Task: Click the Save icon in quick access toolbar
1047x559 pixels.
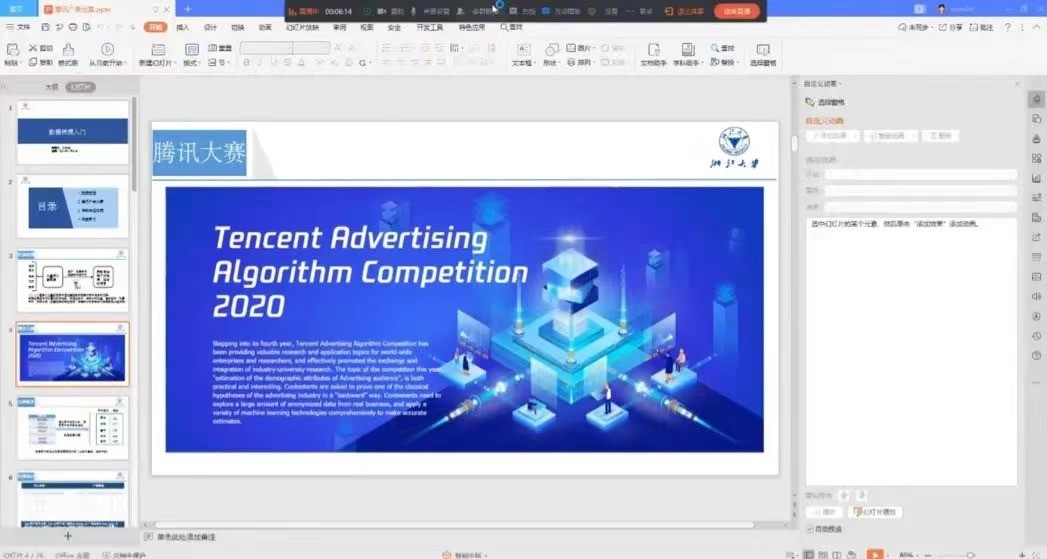Action: [45, 27]
